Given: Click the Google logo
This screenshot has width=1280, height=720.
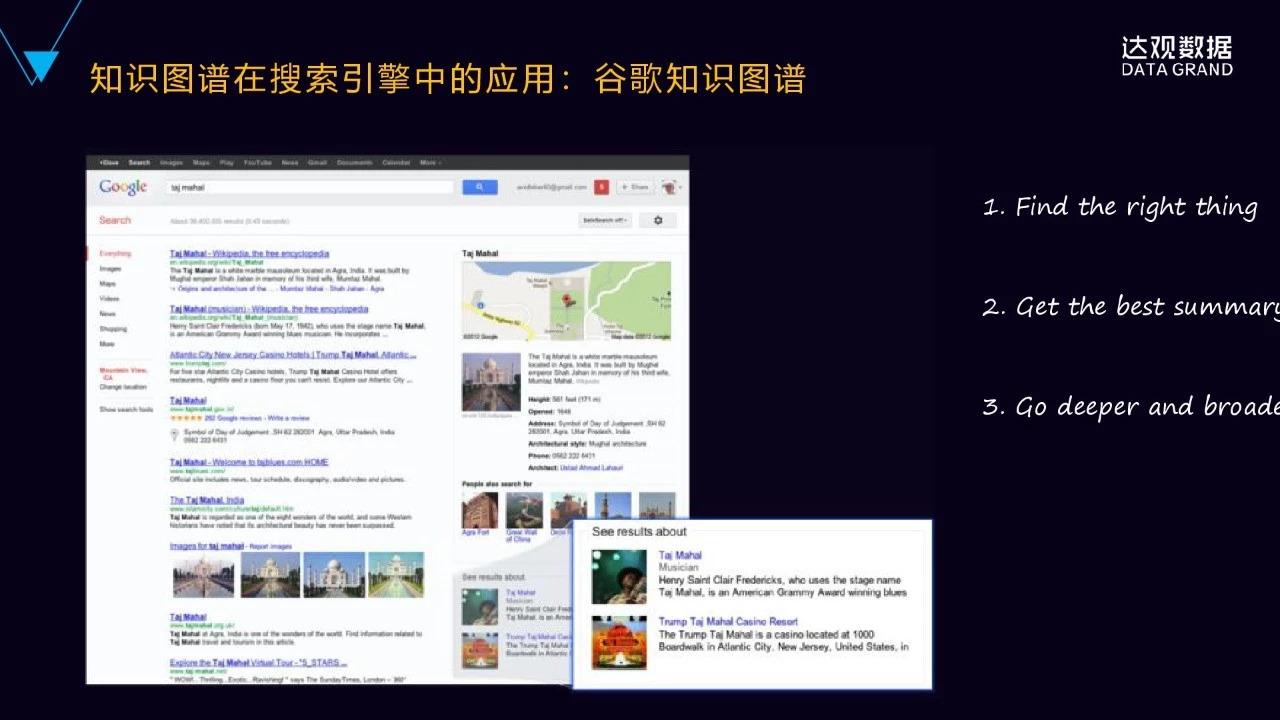Looking at the screenshot, I should tap(122, 186).
